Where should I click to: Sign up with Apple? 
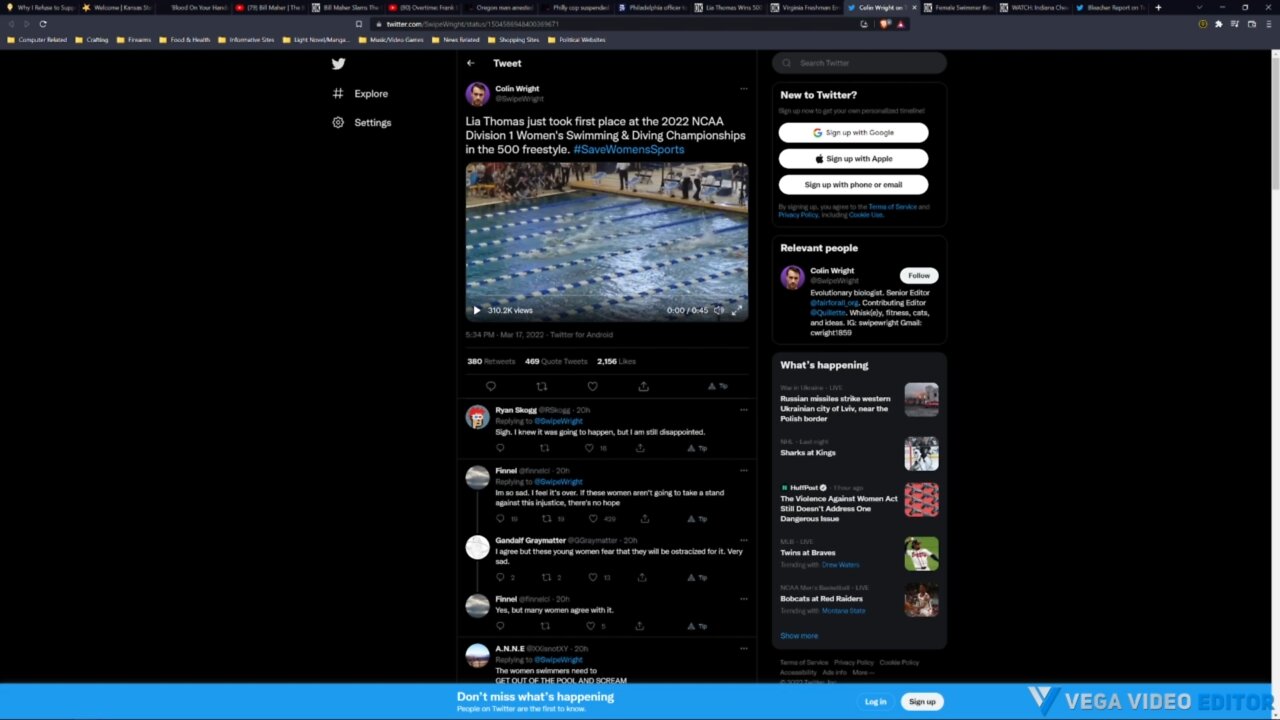(853, 158)
